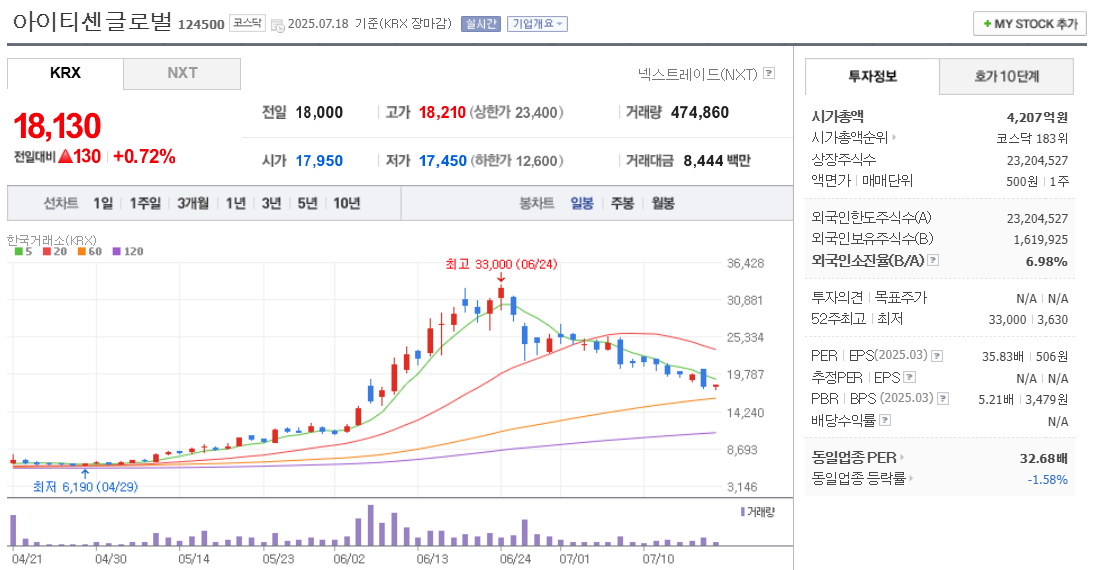This screenshot has width=1098, height=570.
Task: Click the red arrow at 최고 33,000 marker
Action: (x=501, y=278)
